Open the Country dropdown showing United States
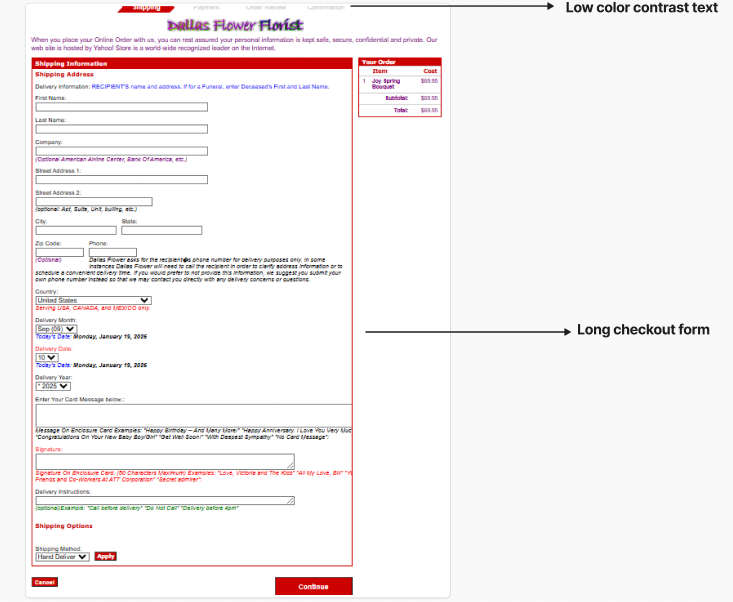 (x=93, y=300)
